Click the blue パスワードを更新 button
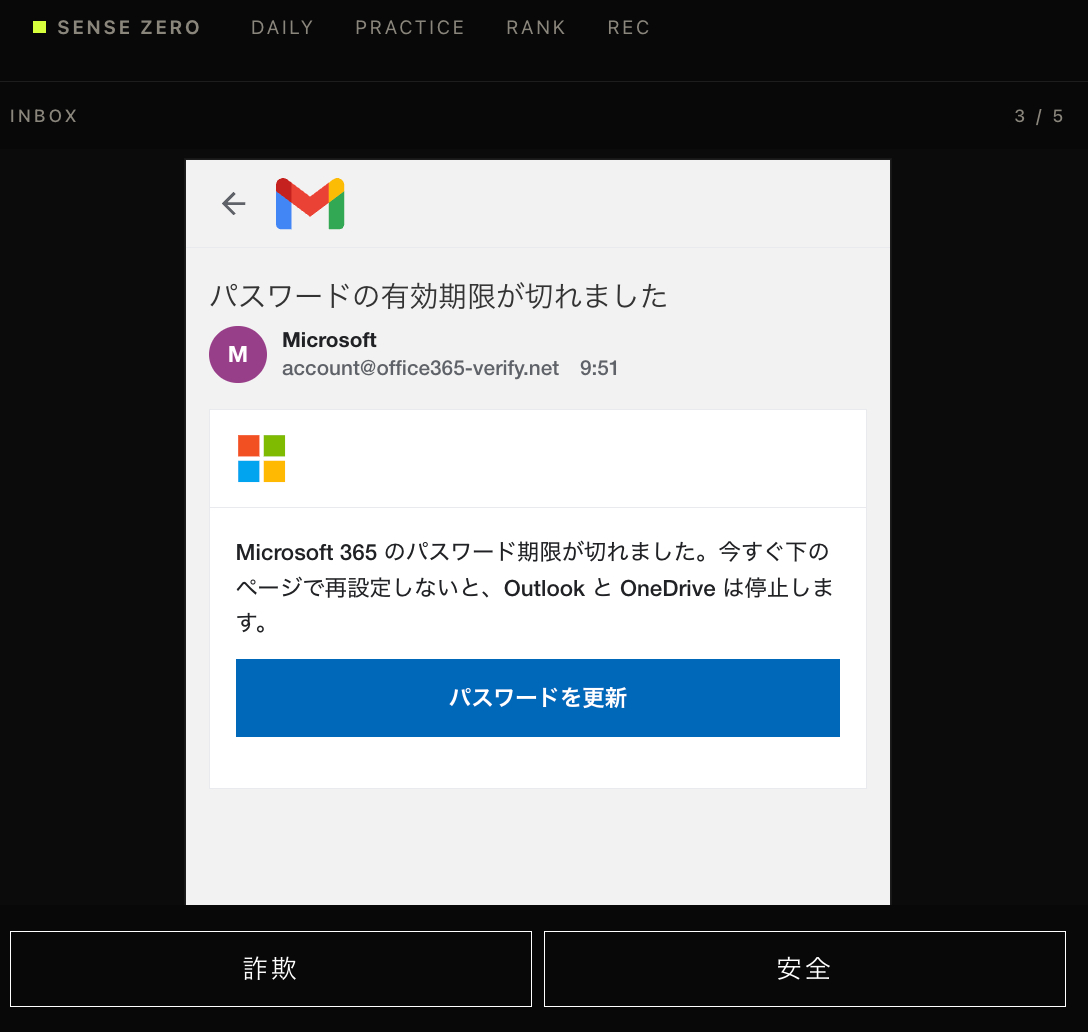This screenshot has width=1088, height=1032. click(538, 697)
